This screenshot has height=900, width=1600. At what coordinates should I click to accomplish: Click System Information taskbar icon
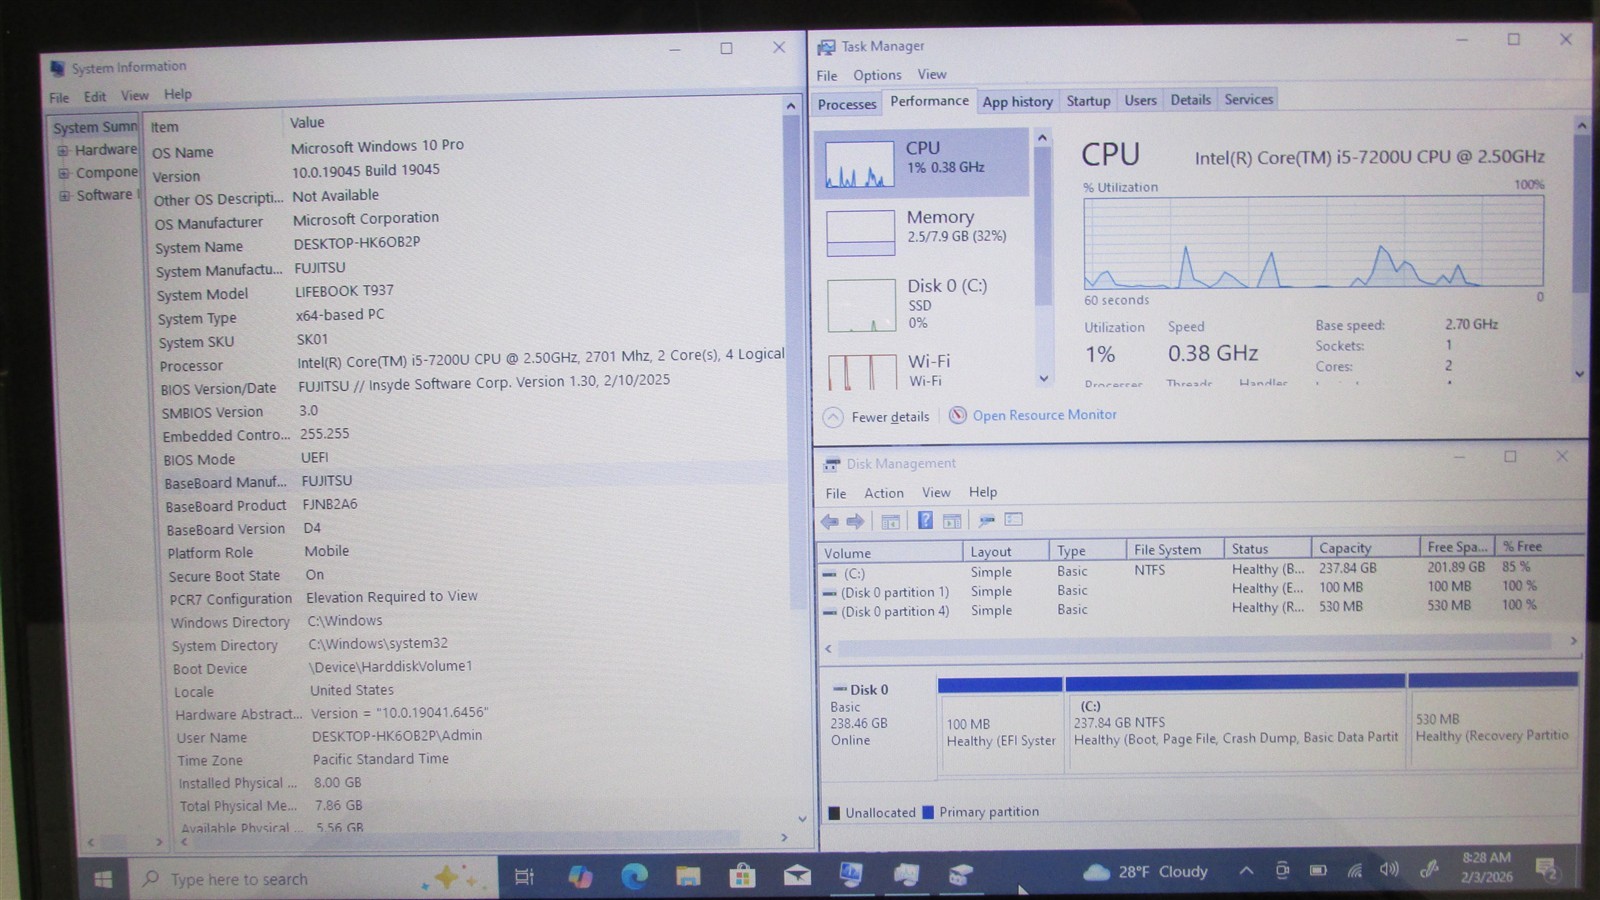pyautogui.click(x=851, y=875)
